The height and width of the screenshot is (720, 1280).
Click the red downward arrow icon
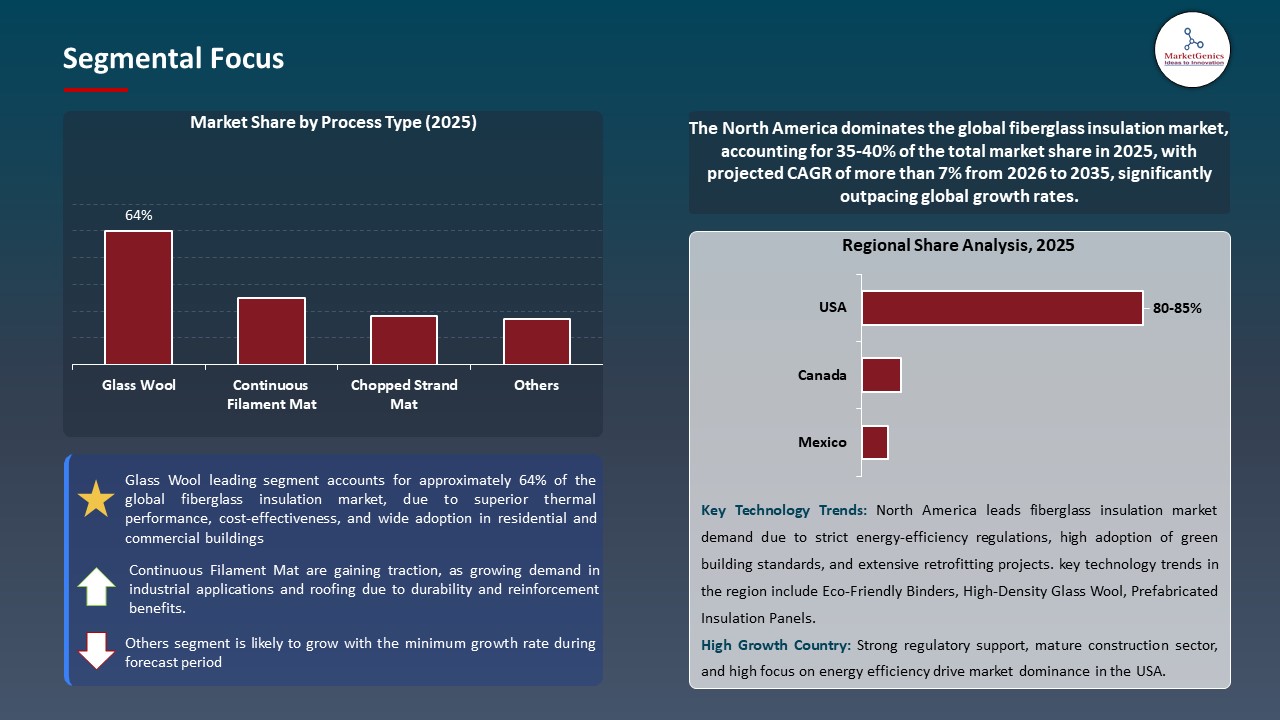[x=96, y=651]
